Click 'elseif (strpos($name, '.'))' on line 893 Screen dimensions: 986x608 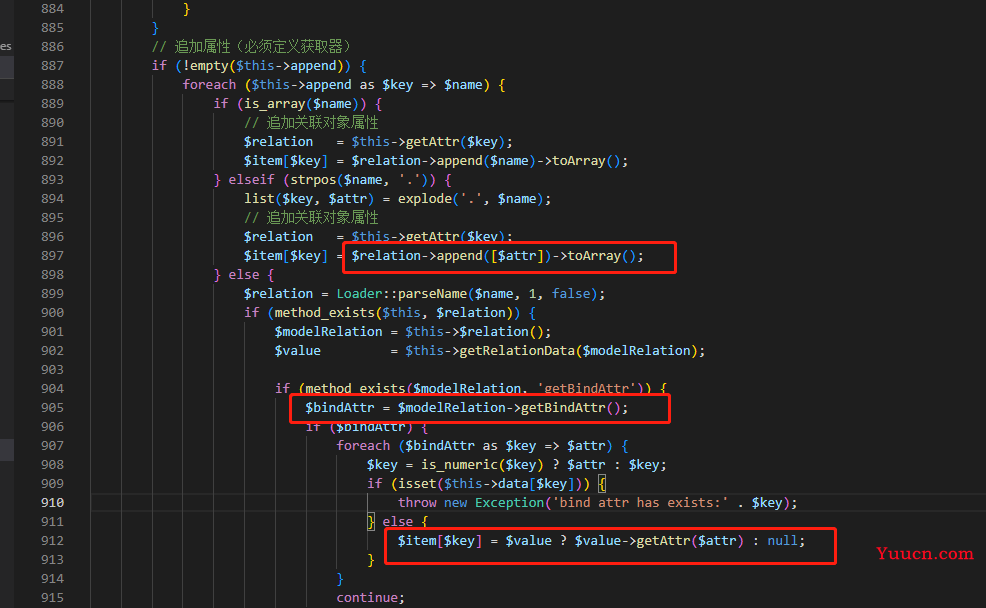coord(332,180)
